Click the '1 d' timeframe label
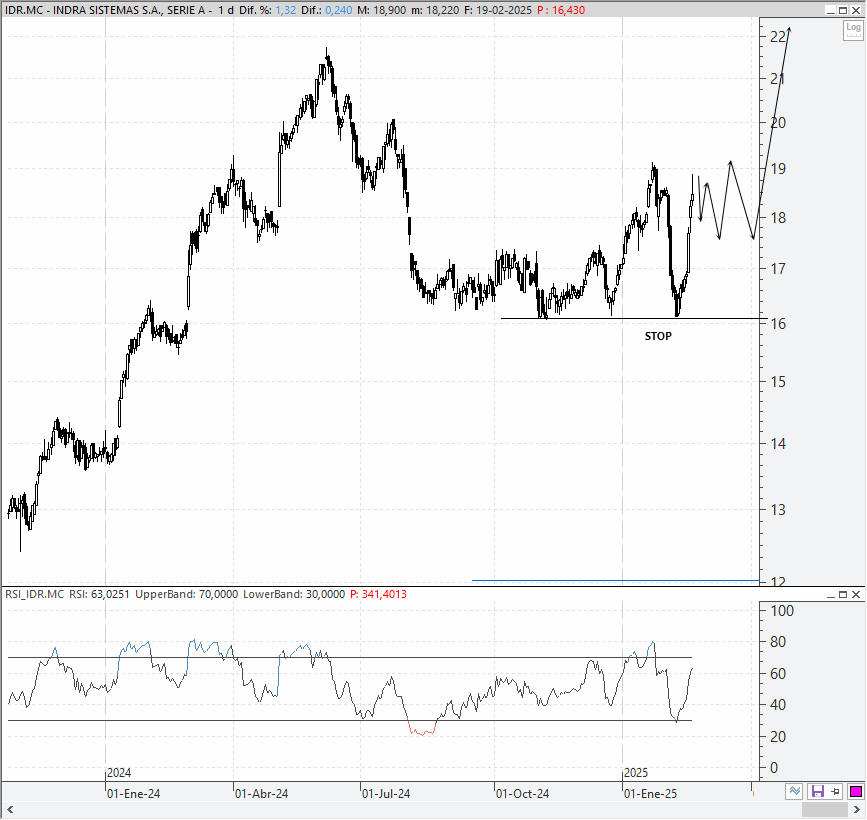Image resolution: width=867 pixels, height=820 pixels. tap(226, 10)
